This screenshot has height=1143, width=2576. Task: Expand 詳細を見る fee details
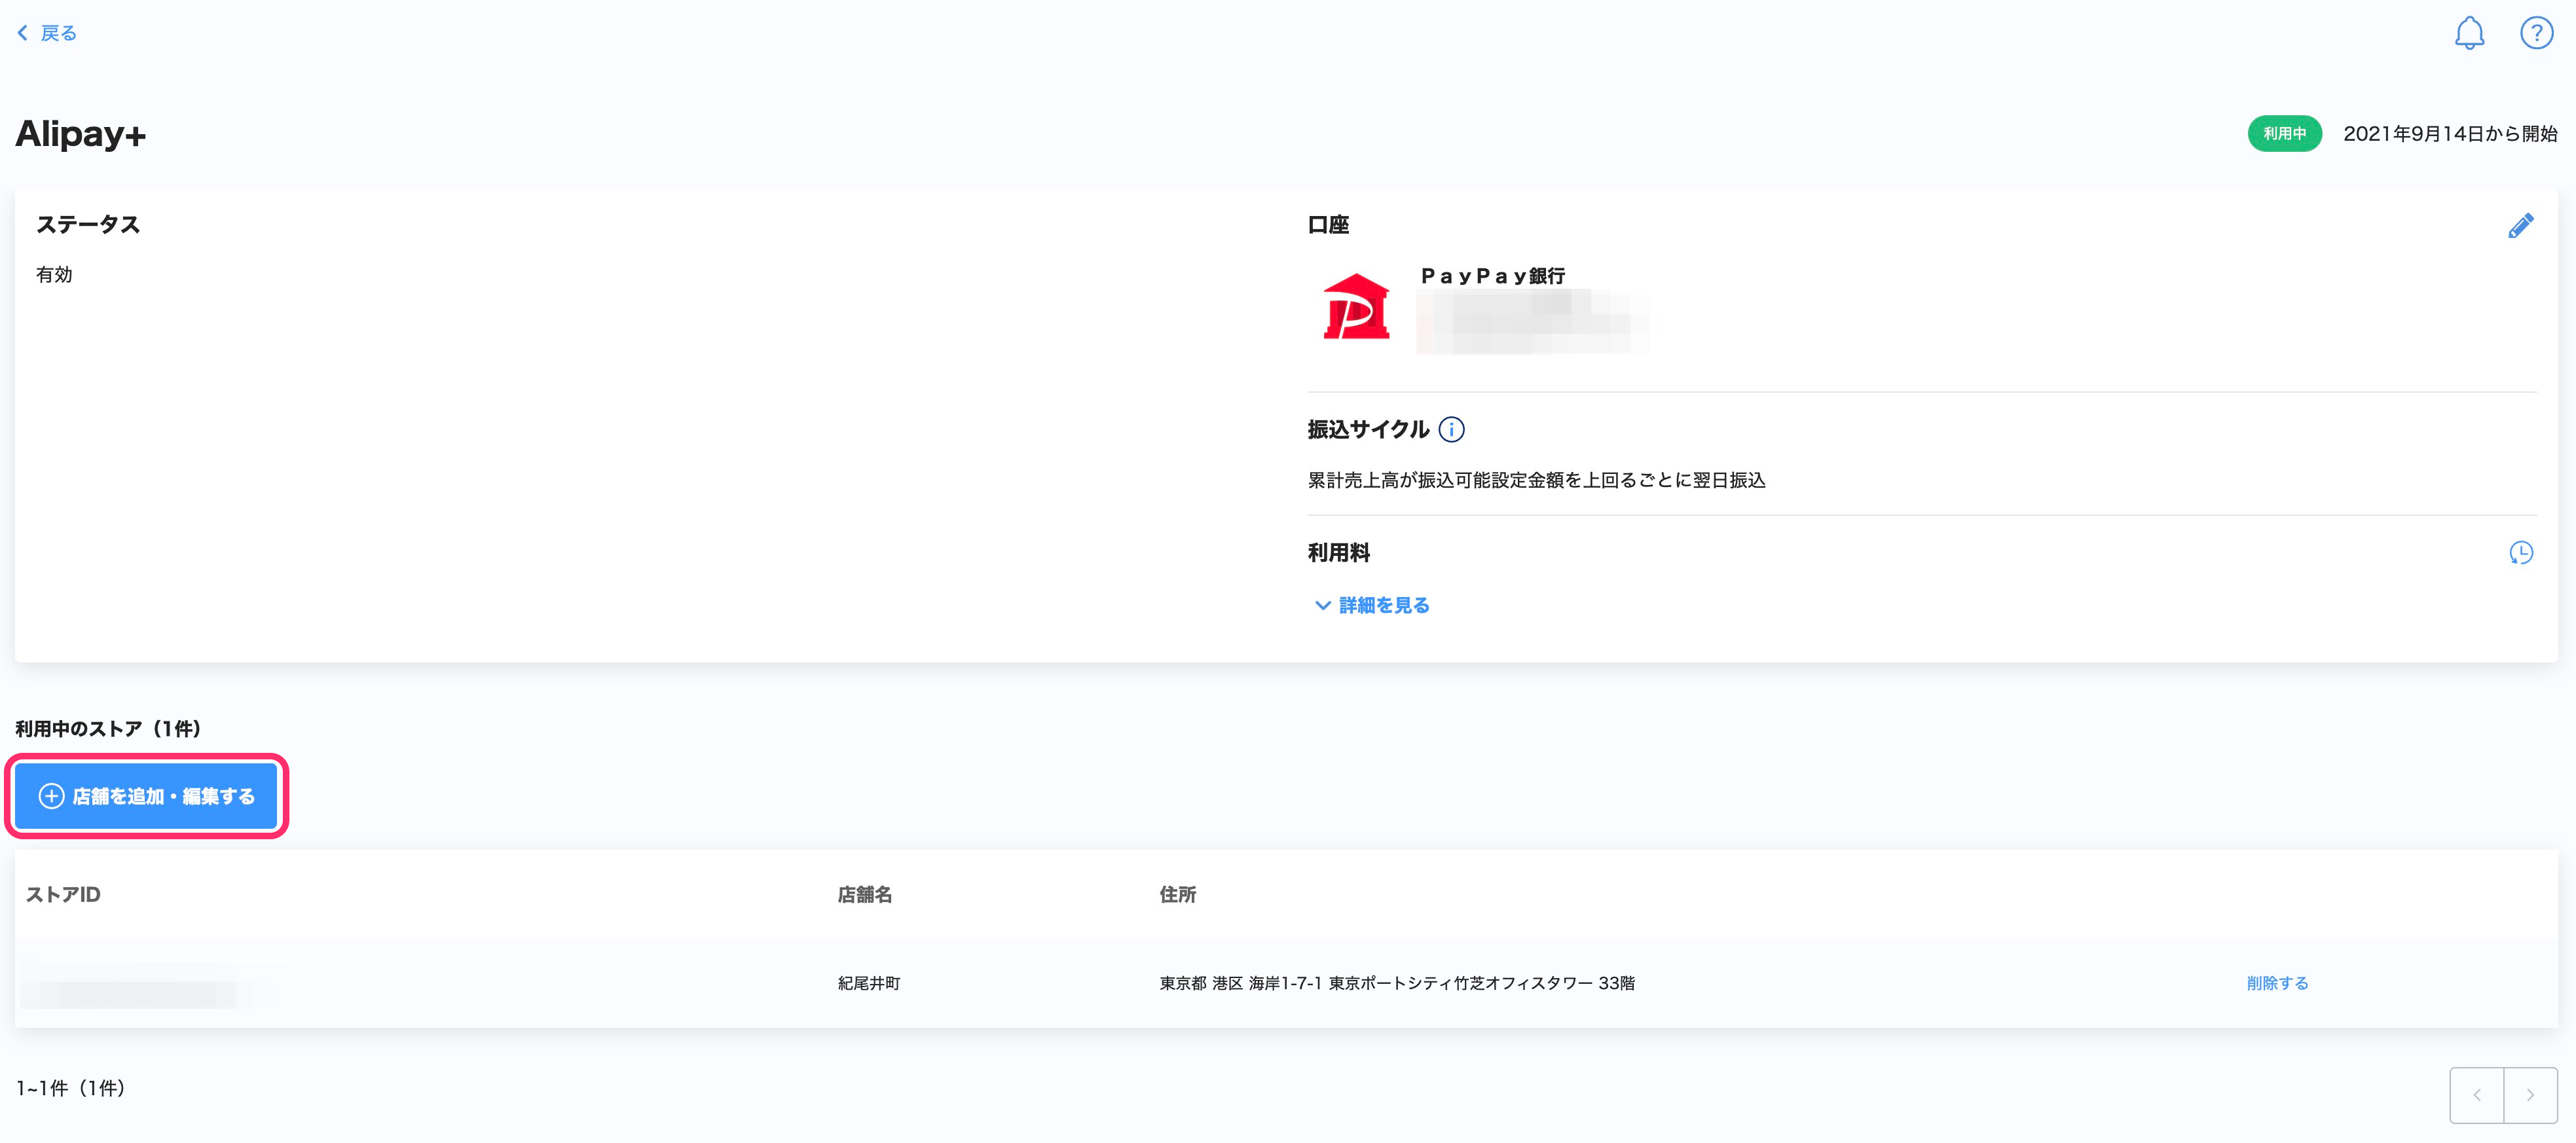[1373, 605]
